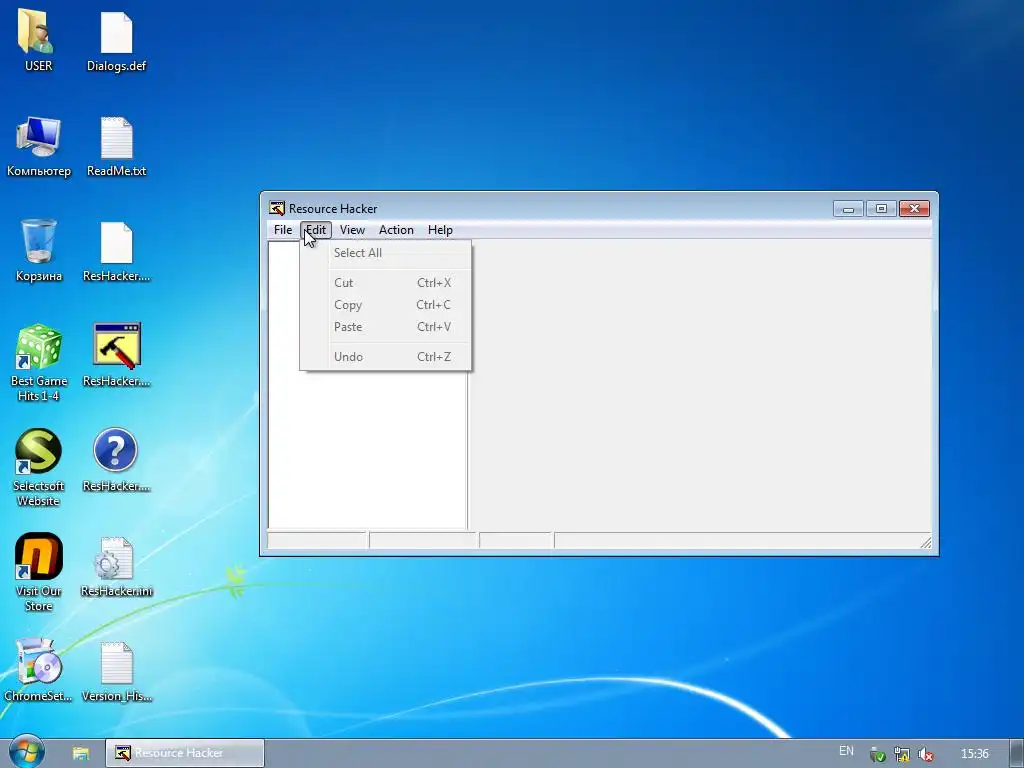
Task: Open the View menu
Action: click(352, 230)
